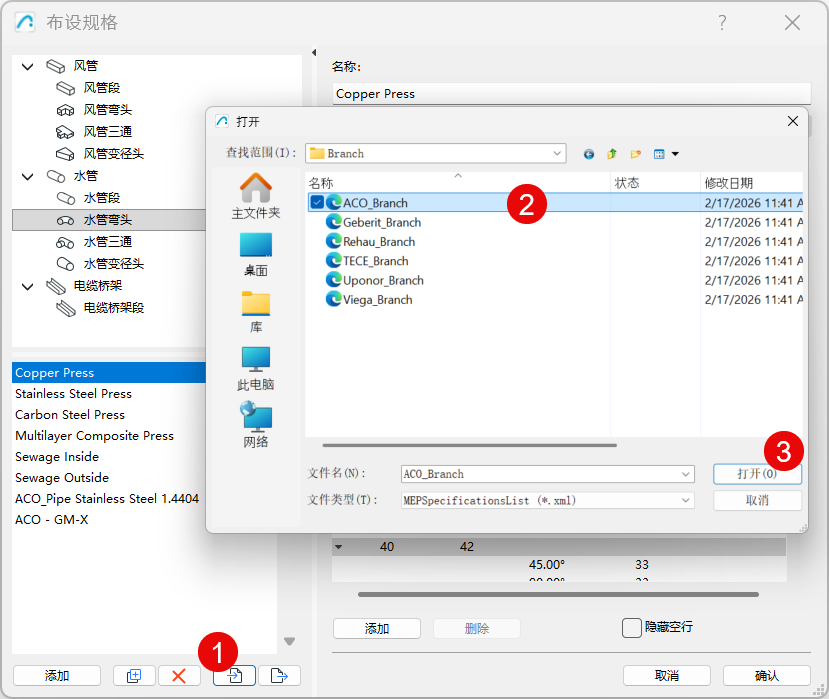Open the view menu icon in Open dialog
This screenshot has width=829, height=699.
click(659, 154)
